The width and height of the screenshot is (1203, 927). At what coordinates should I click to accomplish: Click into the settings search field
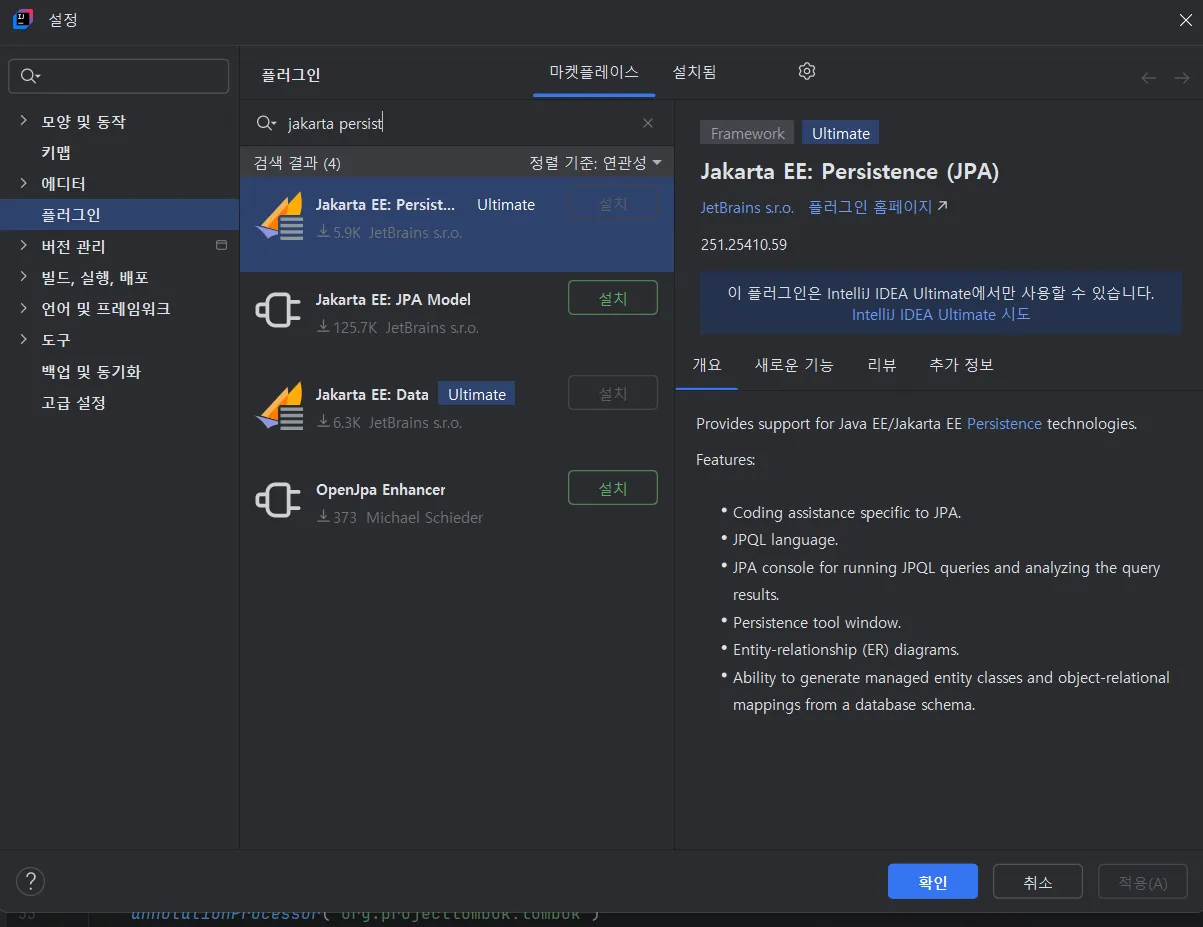119,76
